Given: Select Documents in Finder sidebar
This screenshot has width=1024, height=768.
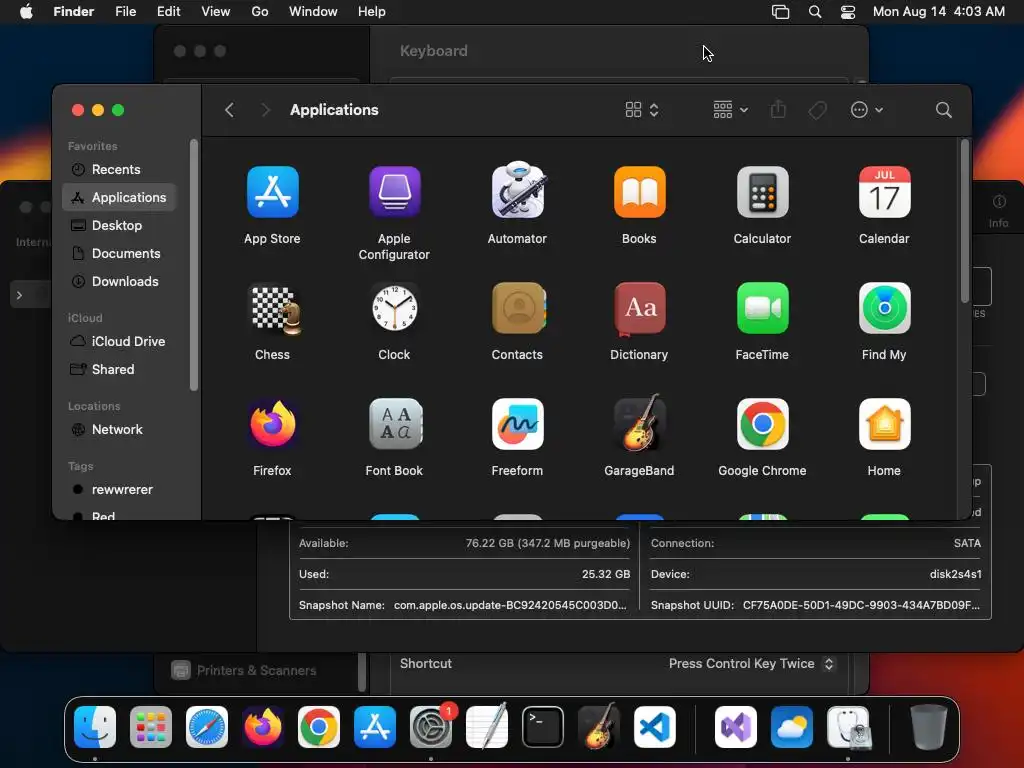Looking at the screenshot, I should (x=119, y=253).
